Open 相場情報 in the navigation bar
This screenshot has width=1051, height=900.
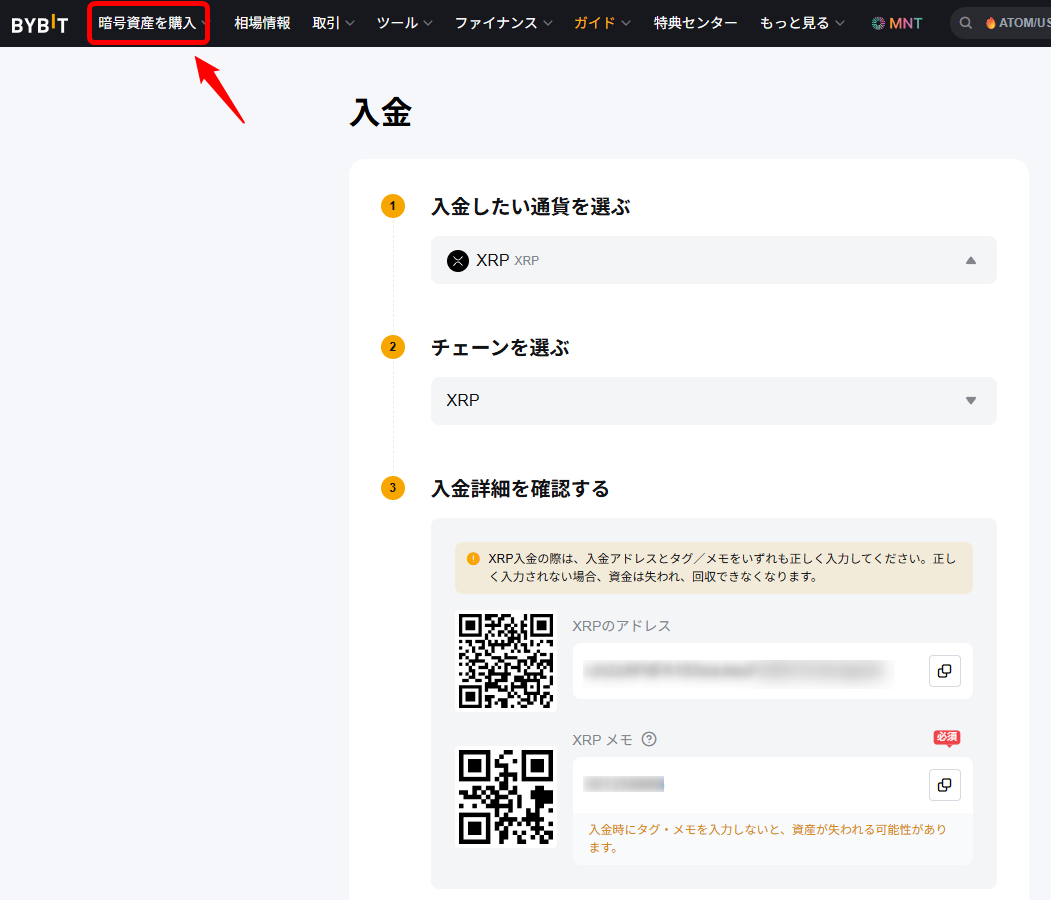(x=262, y=23)
